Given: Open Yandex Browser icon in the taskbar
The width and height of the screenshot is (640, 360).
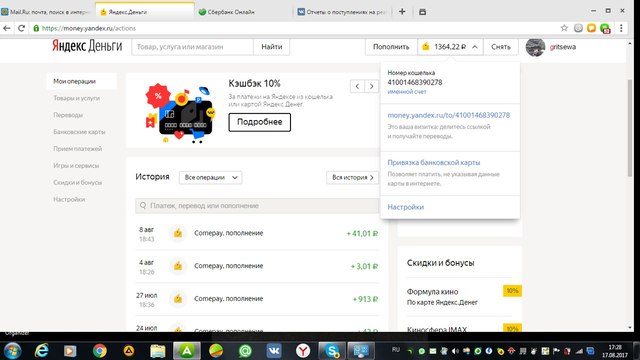Looking at the screenshot, I should click(x=303, y=351).
